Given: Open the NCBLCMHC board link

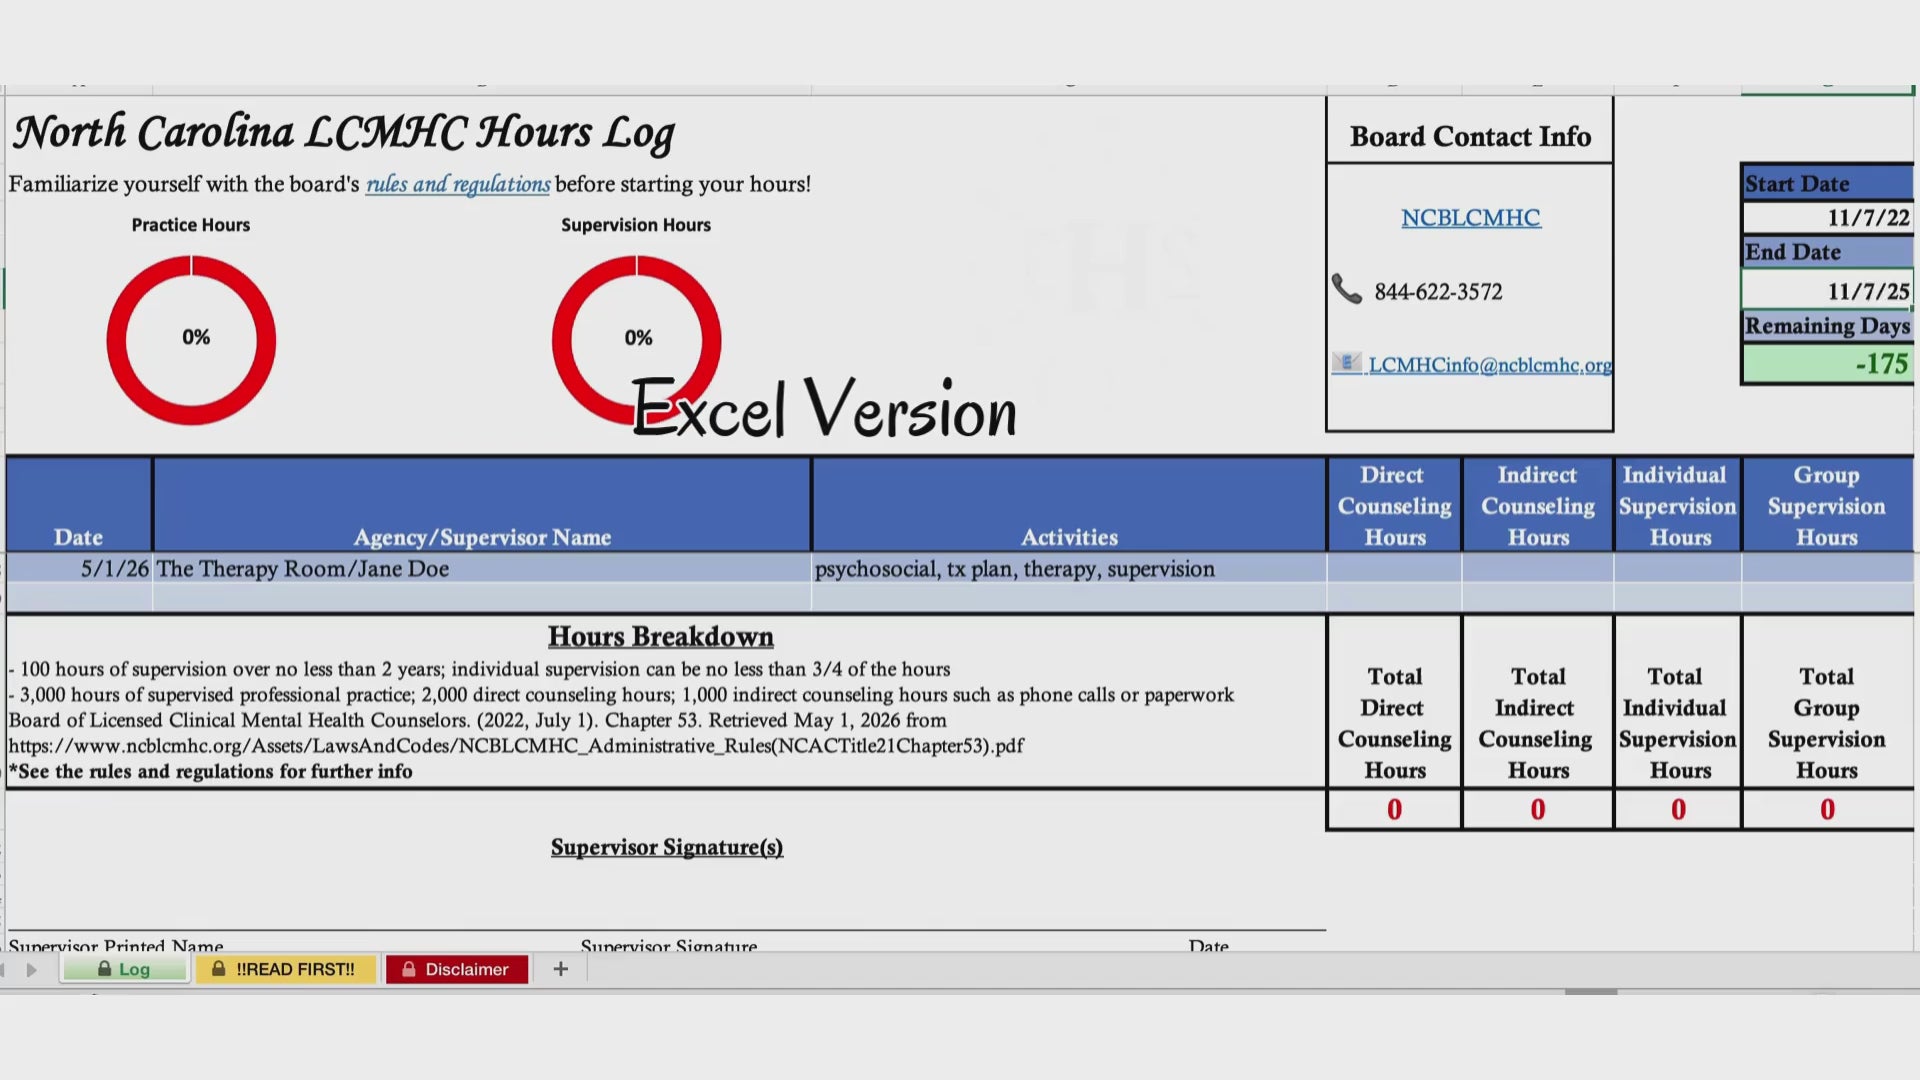Looking at the screenshot, I should pyautogui.click(x=1470, y=217).
